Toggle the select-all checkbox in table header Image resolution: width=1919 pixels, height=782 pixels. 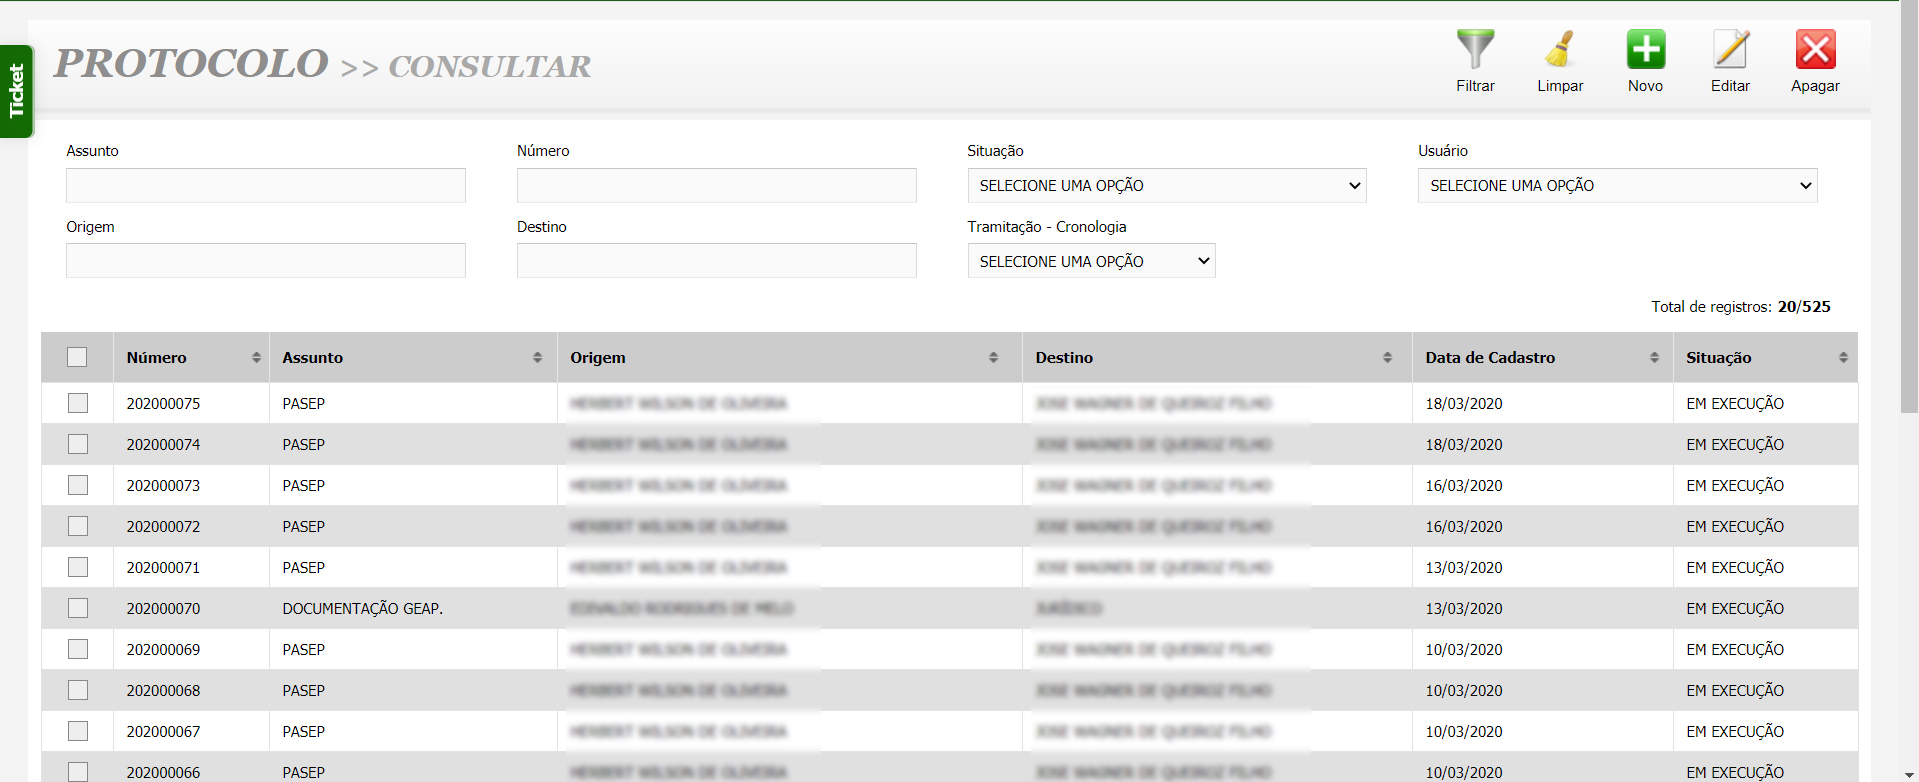pos(77,358)
